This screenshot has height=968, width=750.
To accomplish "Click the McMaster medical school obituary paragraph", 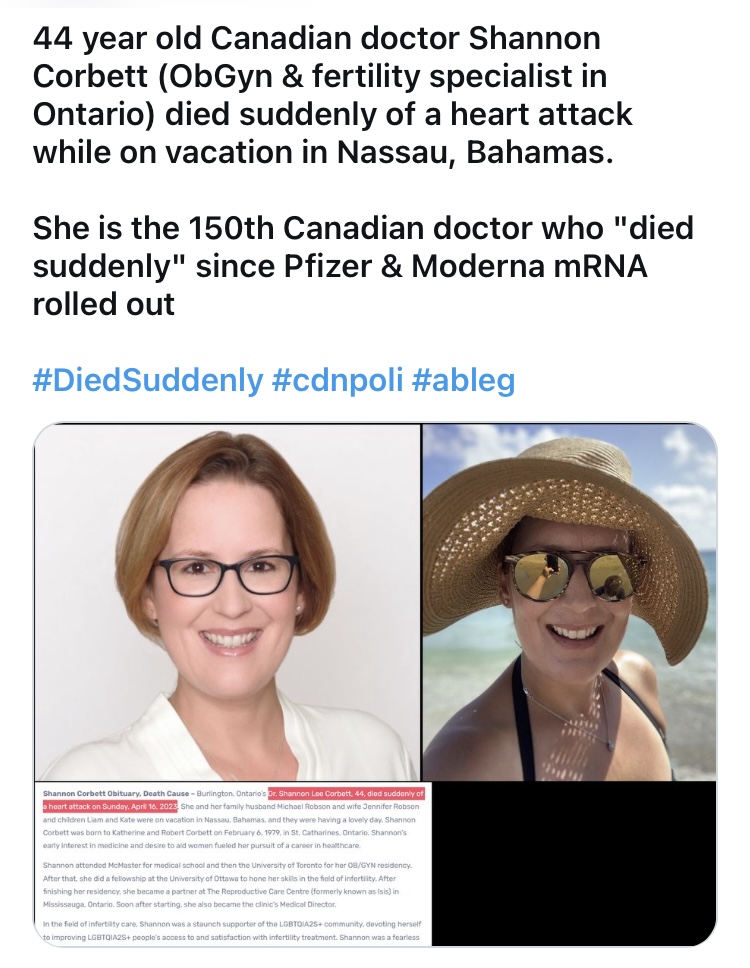I will (x=227, y=885).
